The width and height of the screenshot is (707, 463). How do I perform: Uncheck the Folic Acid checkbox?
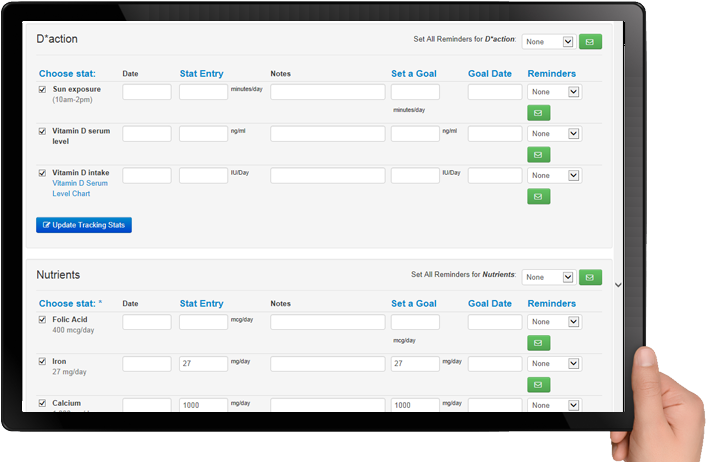click(x=42, y=320)
